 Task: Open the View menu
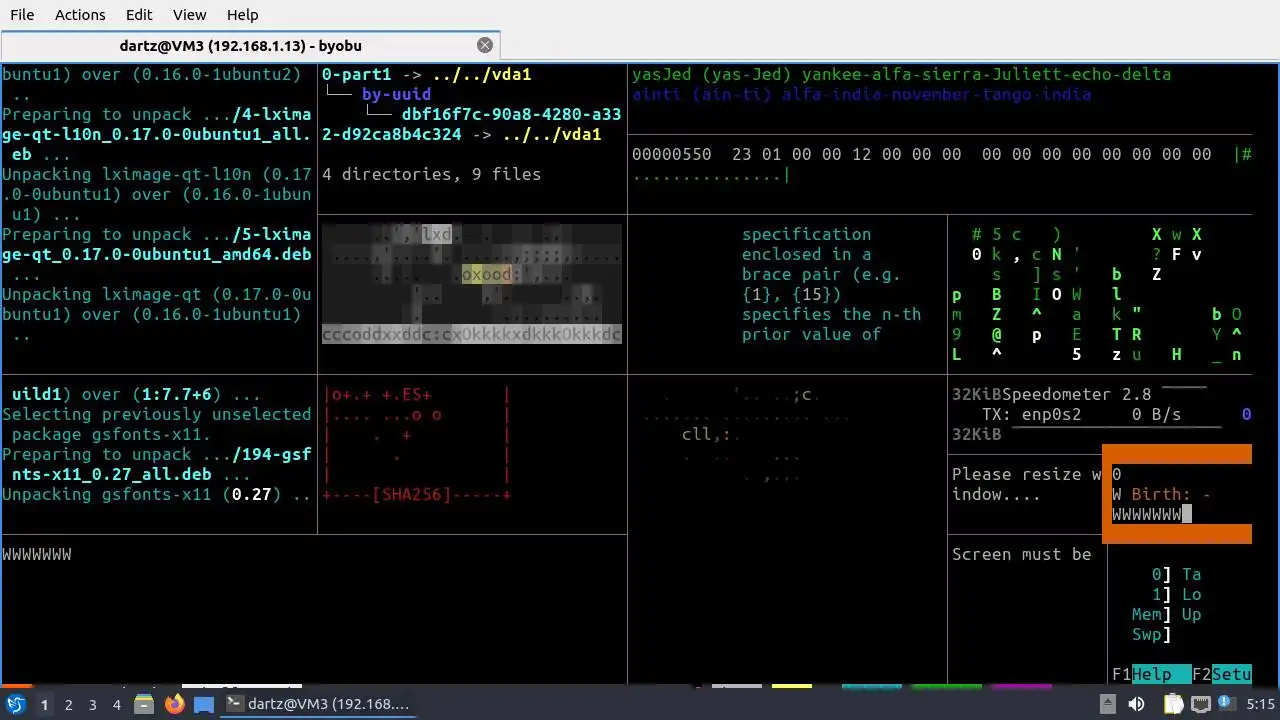tap(189, 15)
